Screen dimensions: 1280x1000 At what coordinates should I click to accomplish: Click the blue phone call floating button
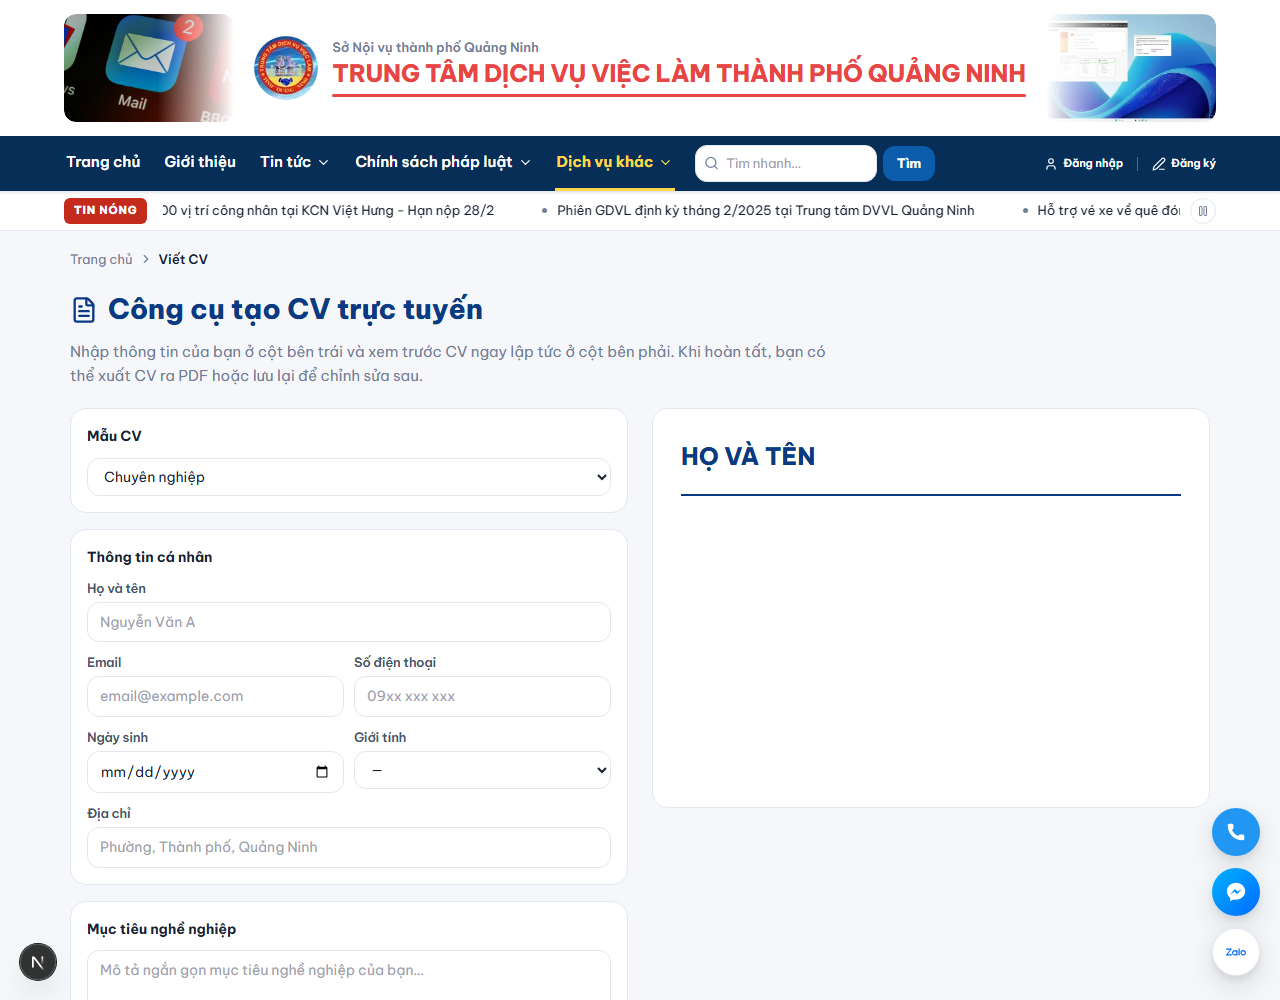point(1236,832)
